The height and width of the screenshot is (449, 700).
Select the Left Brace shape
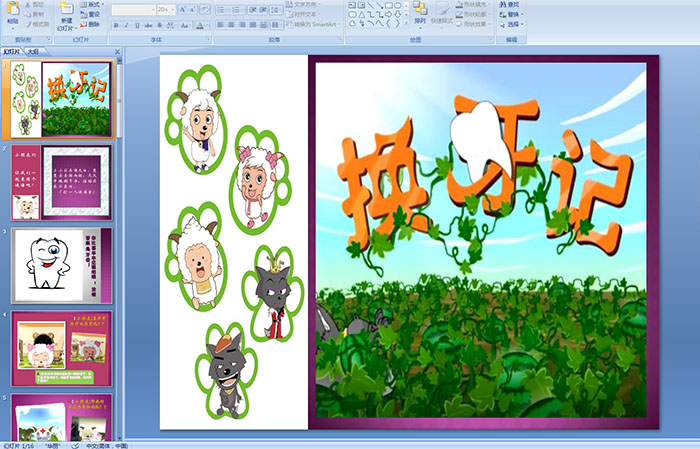point(388,23)
